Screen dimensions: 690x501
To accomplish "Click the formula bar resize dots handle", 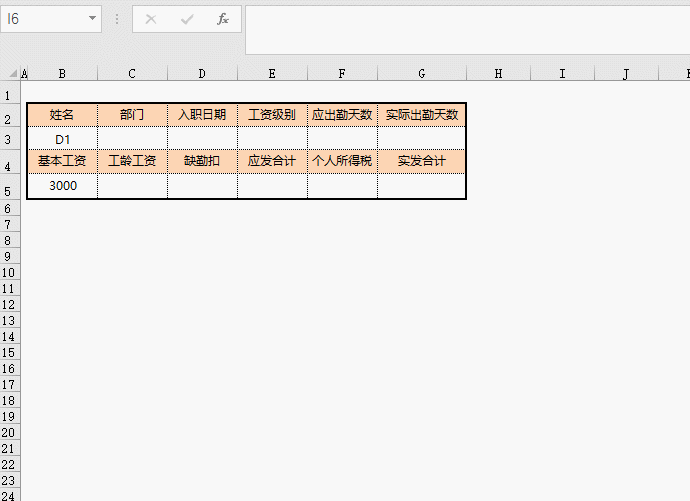I will pyautogui.click(x=117, y=19).
